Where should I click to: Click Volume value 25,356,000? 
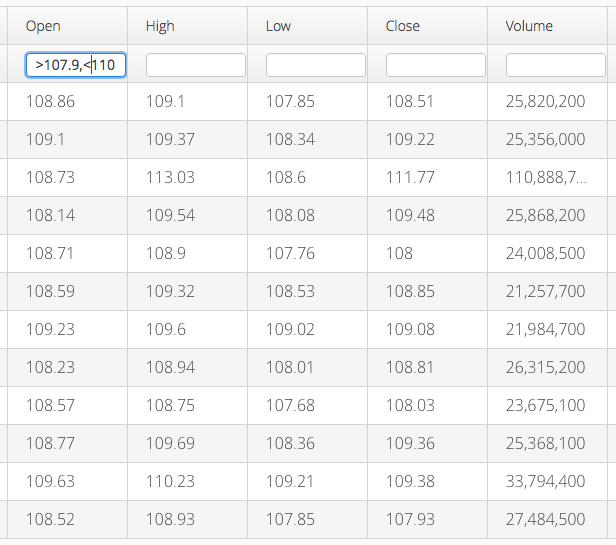click(545, 139)
